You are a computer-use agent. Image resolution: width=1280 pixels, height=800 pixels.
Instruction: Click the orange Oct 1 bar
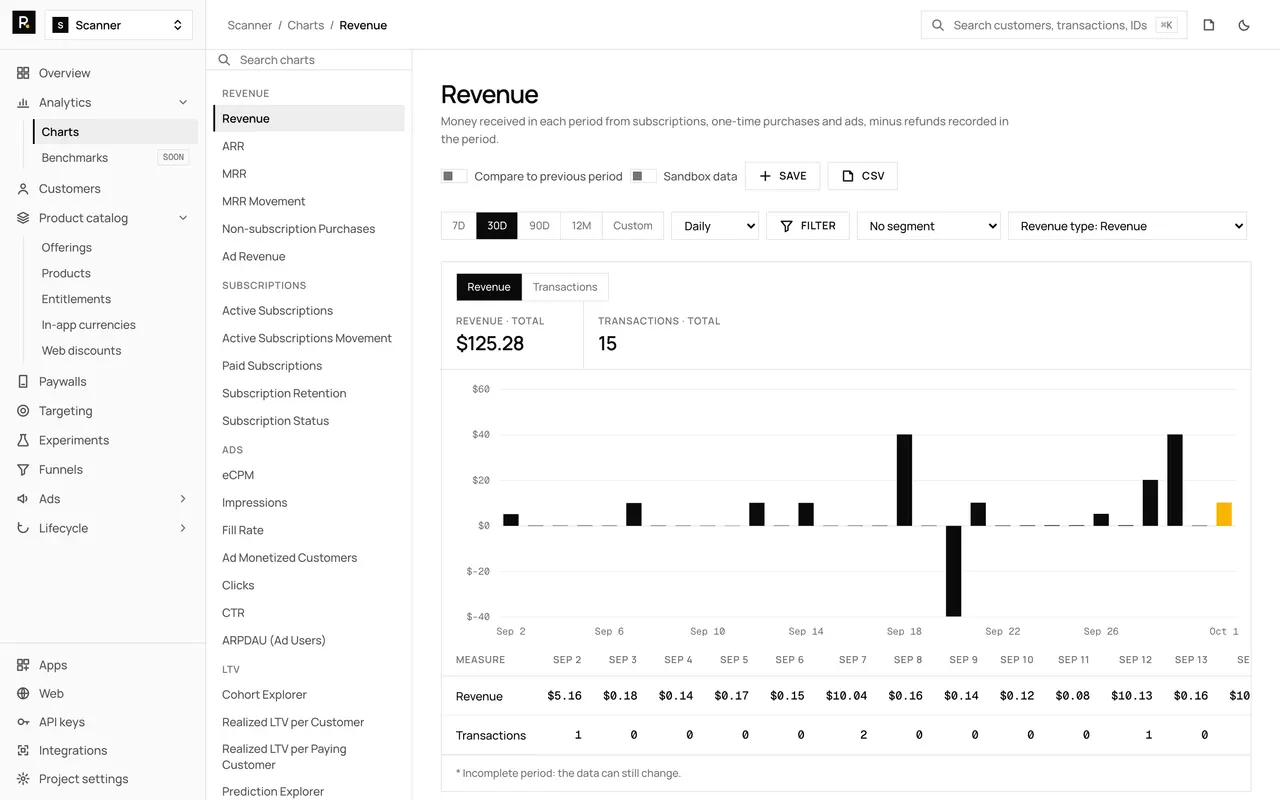coord(1224,514)
